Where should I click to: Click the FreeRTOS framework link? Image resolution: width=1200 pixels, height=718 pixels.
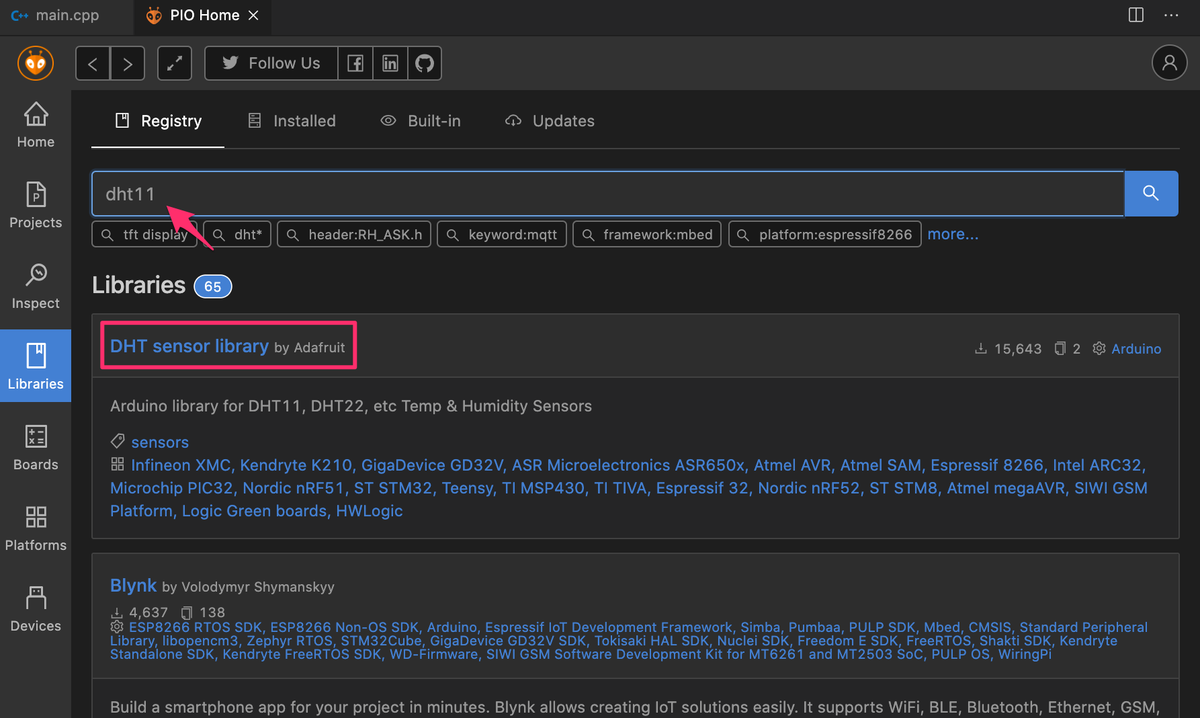(x=936, y=640)
